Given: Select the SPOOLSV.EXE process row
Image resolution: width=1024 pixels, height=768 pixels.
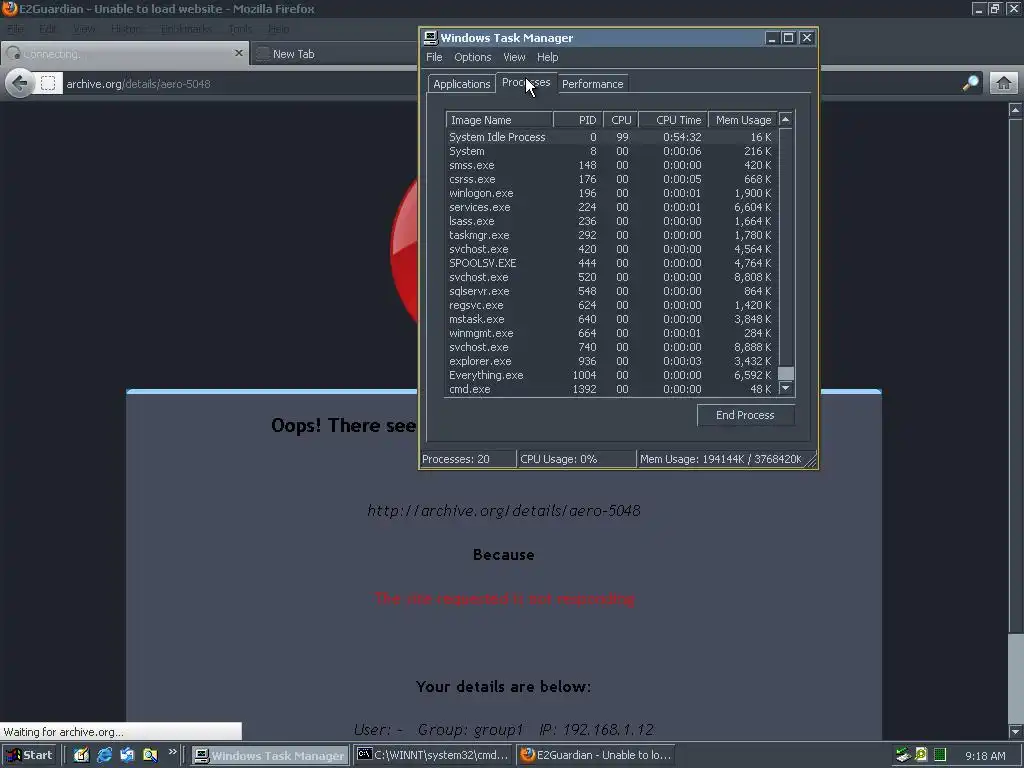Looking at the screenshot, I should [611, 263].
